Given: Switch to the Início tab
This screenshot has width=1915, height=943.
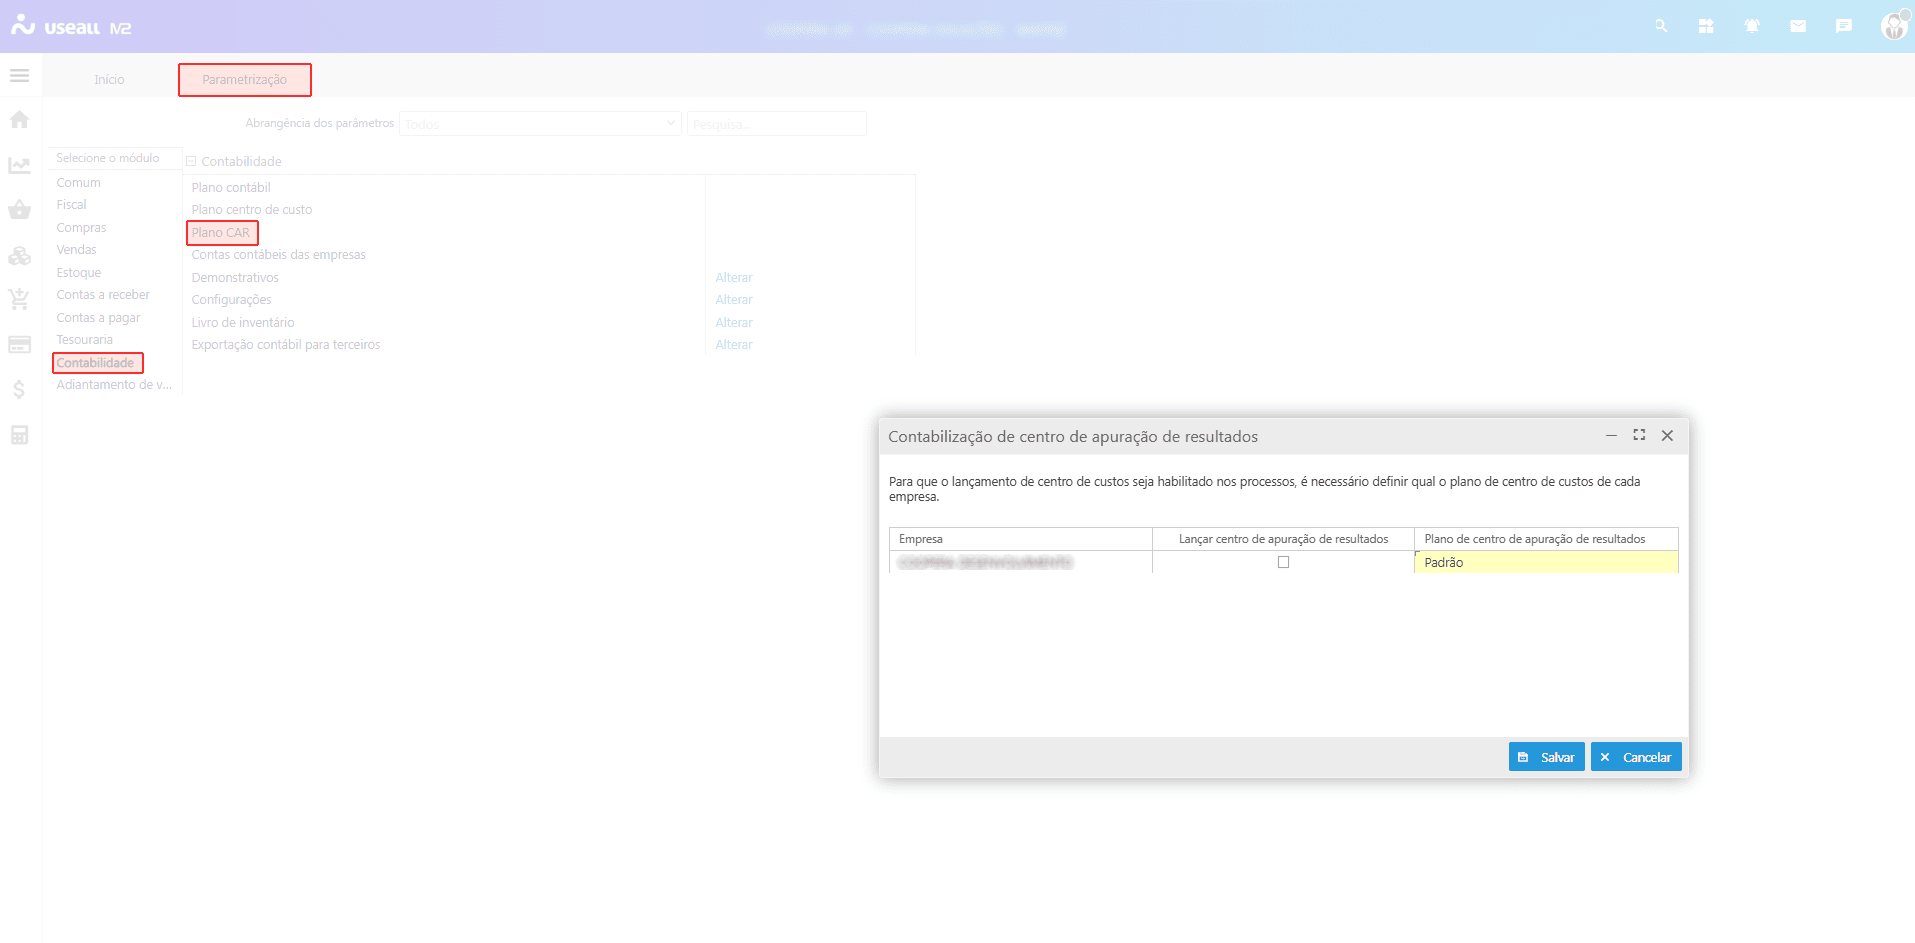Looking at the screenshot, I should (x=109, y=80).
